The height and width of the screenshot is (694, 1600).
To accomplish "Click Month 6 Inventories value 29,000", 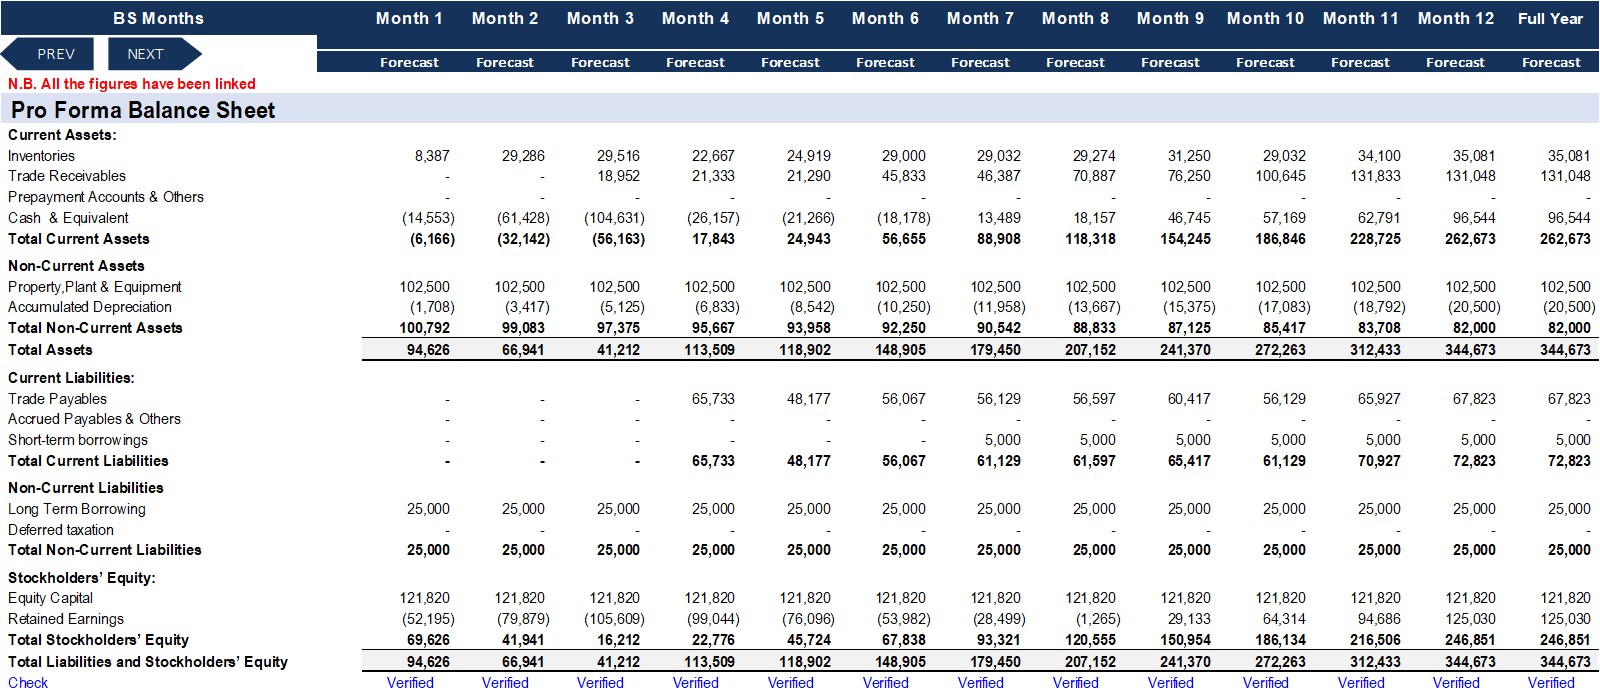I will pyautogui.click(x=903, y=156).
